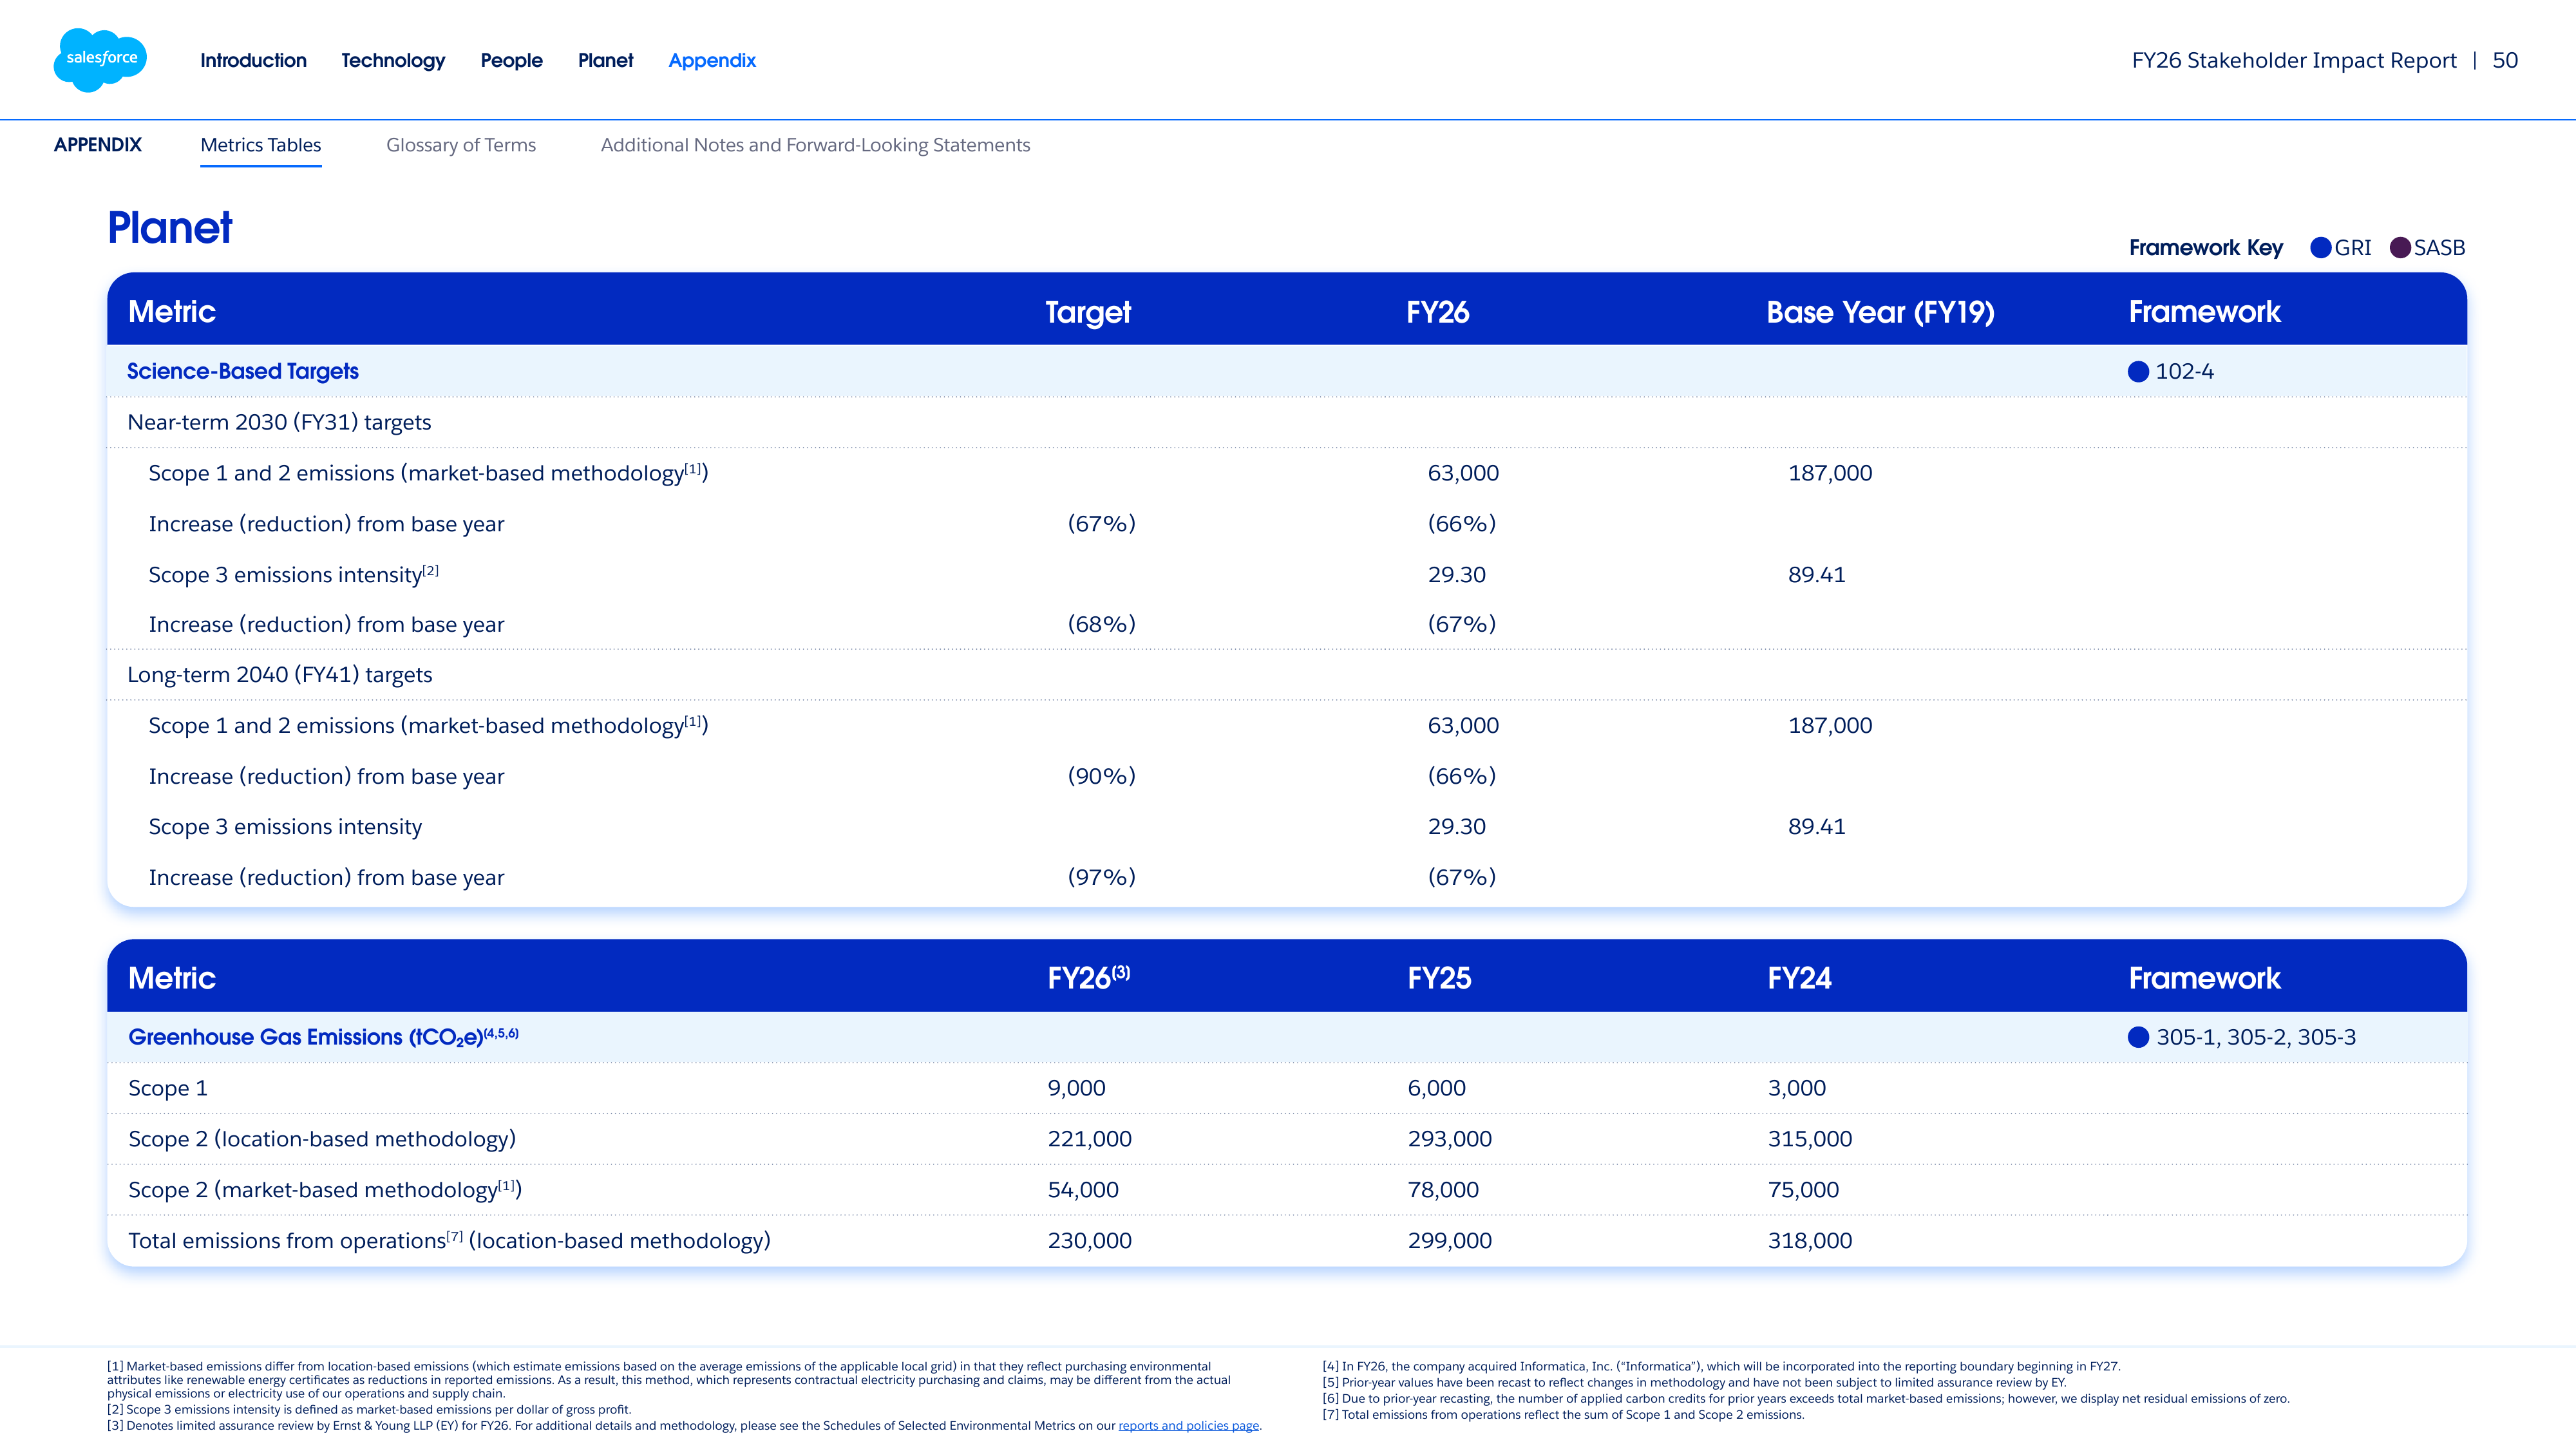Click the SASB purple dot in Framework Key
Viewport: 2576px width, 1449px height.
2399,248
